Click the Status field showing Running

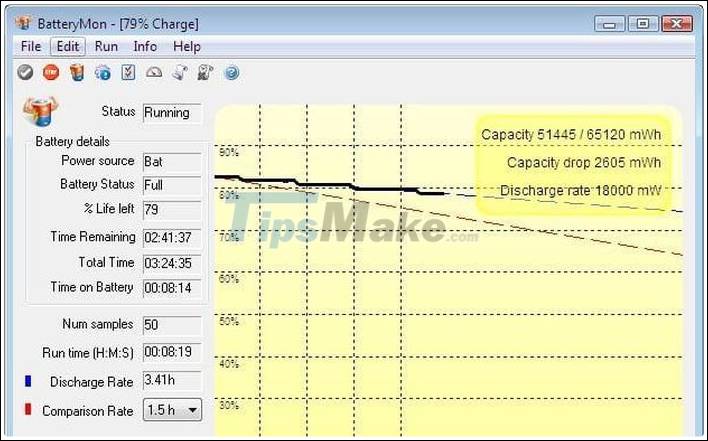(172, 113)
